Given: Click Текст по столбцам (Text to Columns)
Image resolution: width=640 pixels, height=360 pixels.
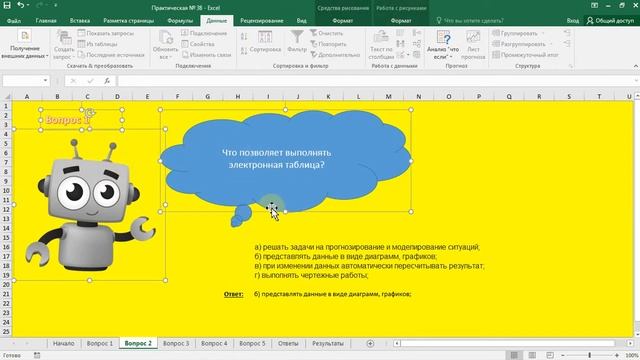Looking at the screenshot, I should click(381, 45).
